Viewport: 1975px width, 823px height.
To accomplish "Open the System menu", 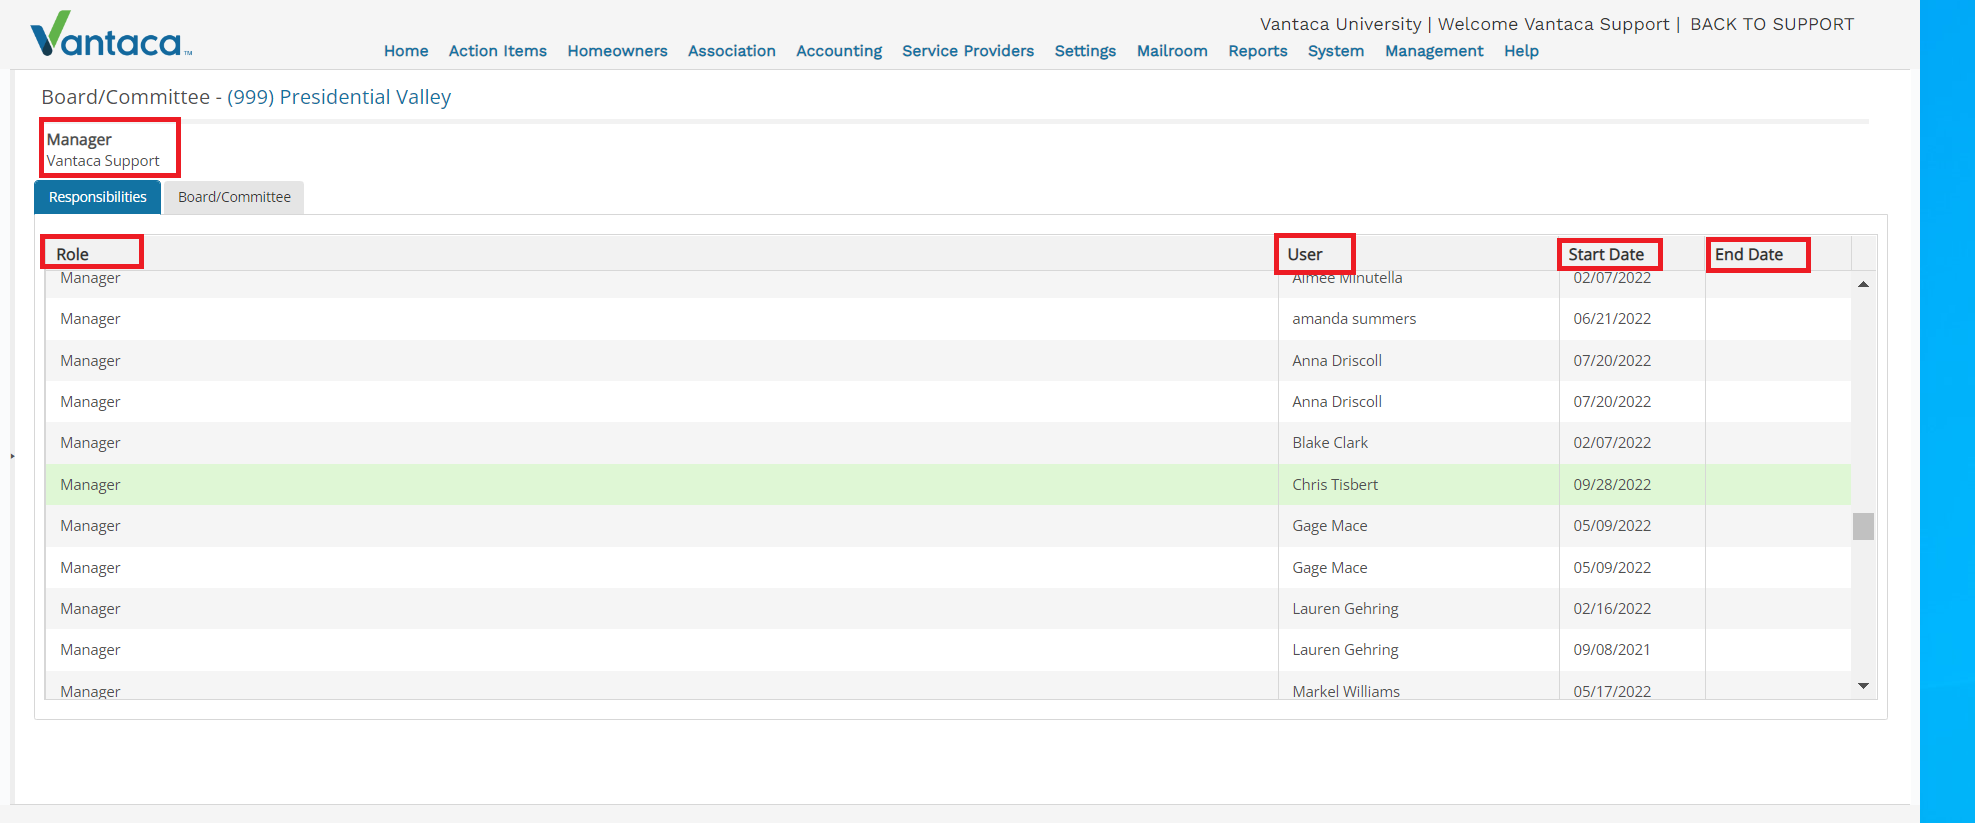I will click(1336, 51).
